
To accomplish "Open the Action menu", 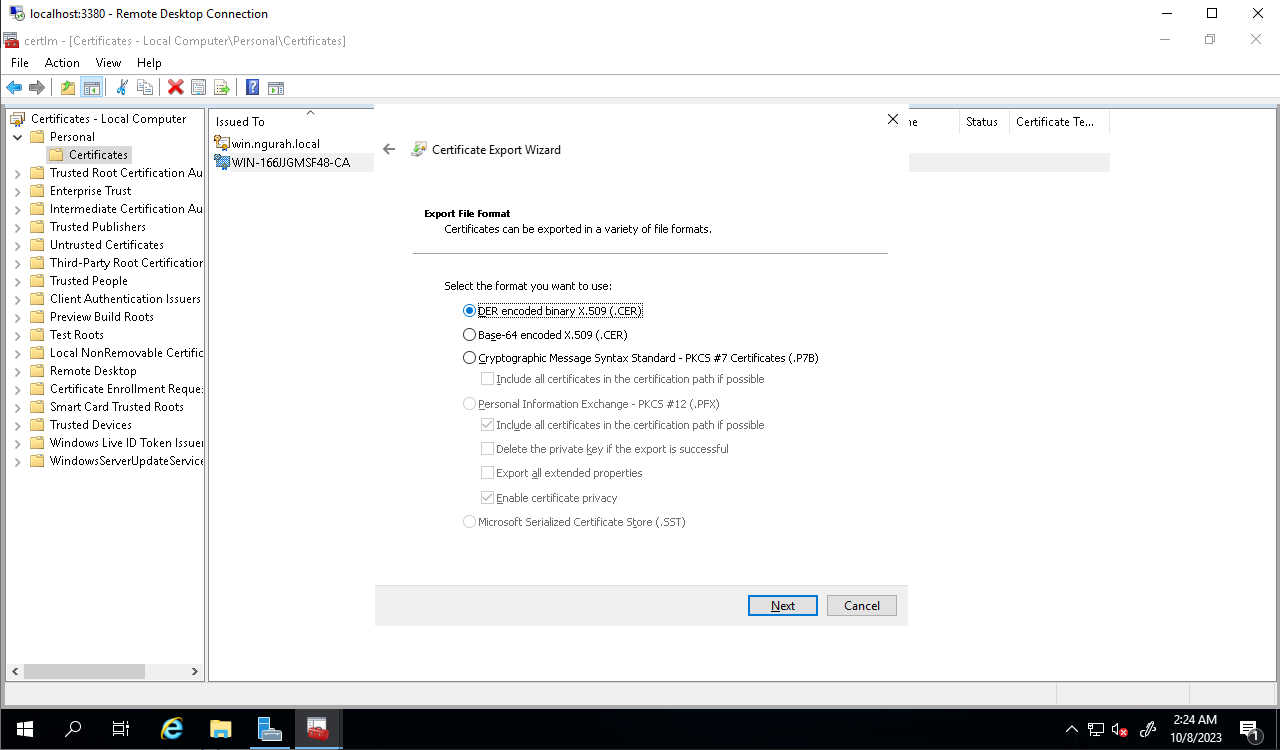I will pyautogui.click(x=62, y=63).
